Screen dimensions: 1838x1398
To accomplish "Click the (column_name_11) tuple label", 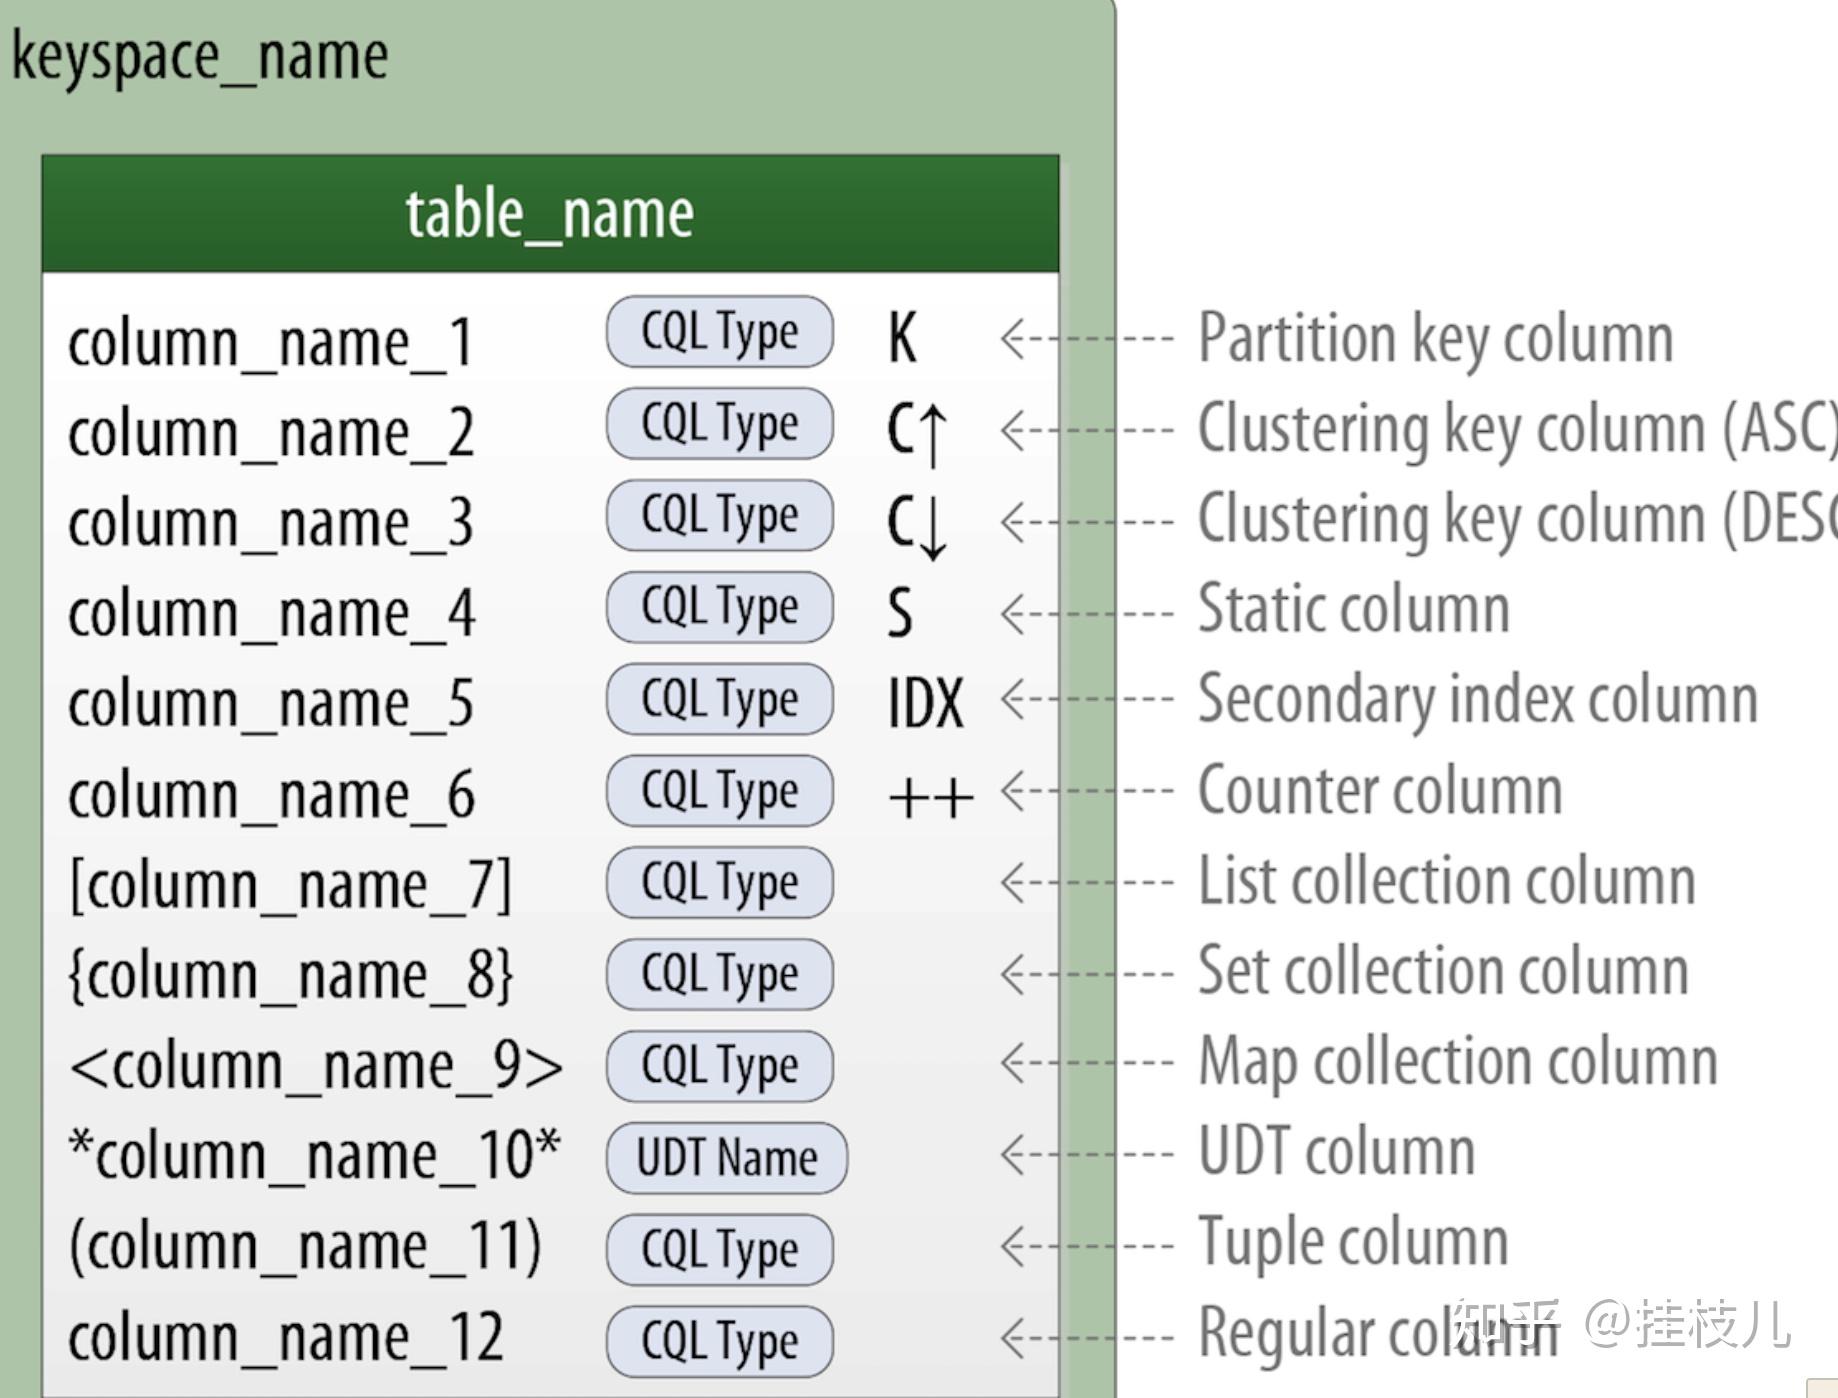I will 305,1247.
